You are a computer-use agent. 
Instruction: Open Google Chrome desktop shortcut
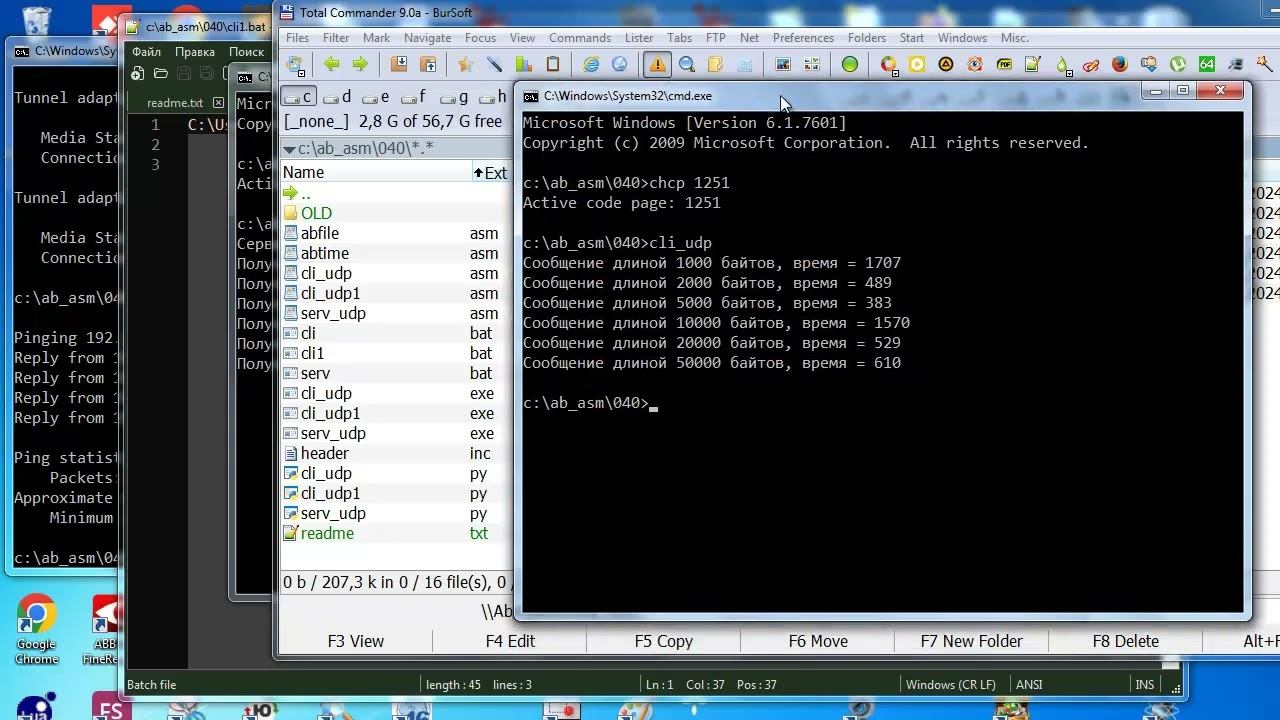[x=36, y=630]
